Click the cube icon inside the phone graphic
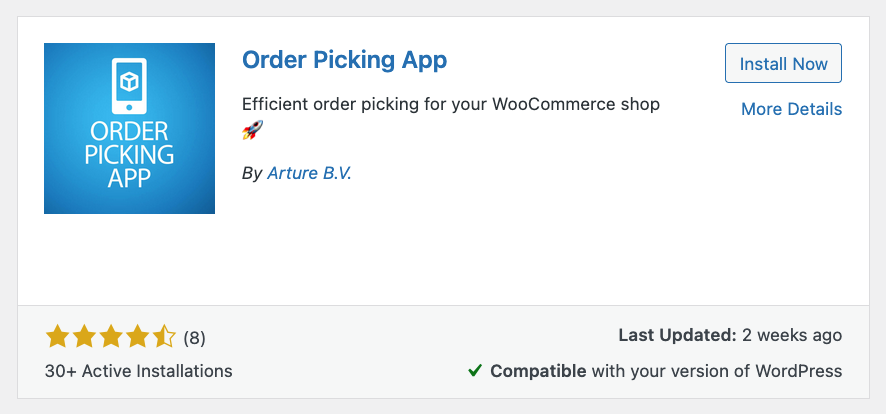 click(130, 82)
